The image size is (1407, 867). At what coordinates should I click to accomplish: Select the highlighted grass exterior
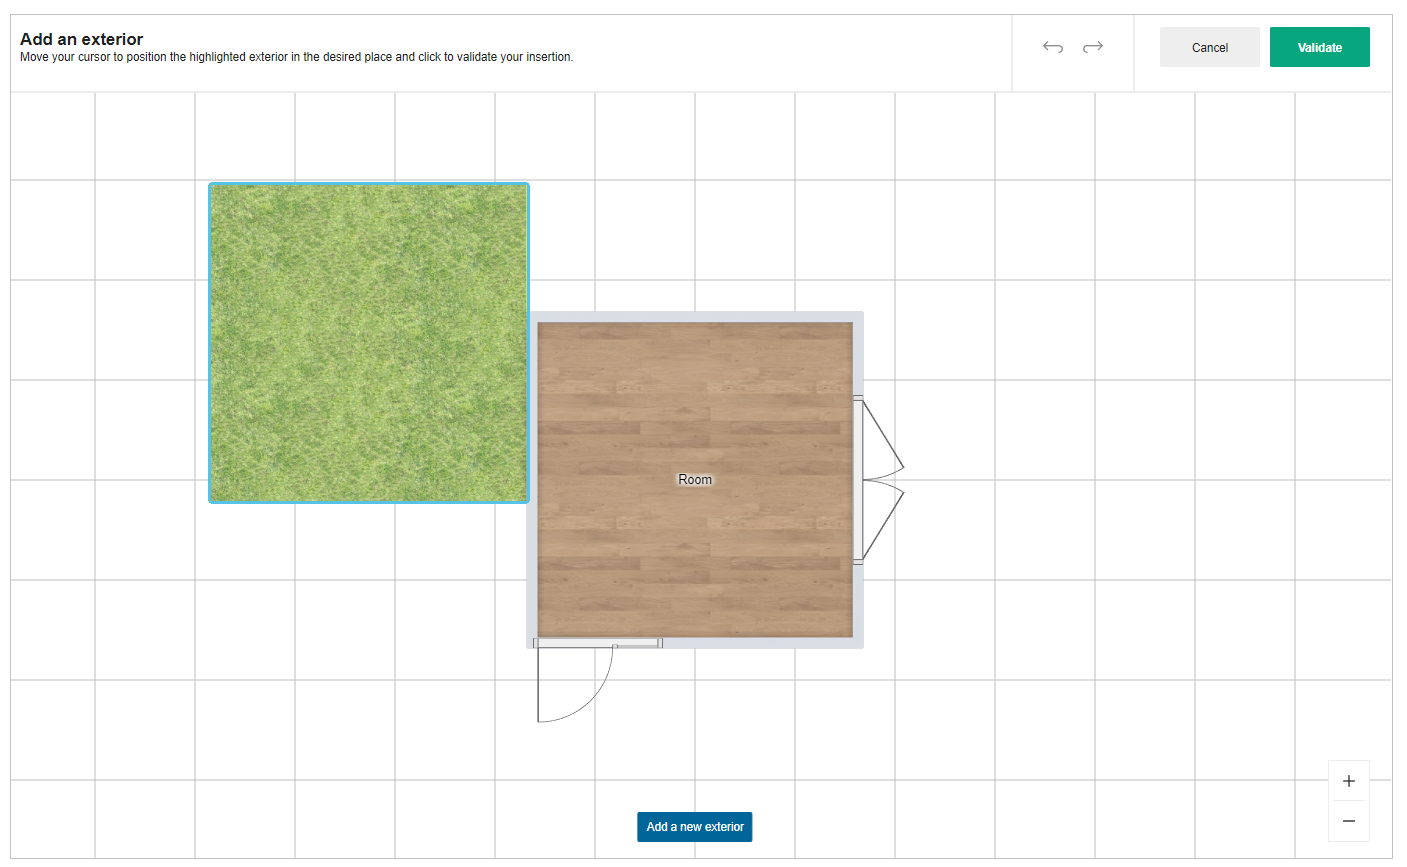(x=368, y=342)
